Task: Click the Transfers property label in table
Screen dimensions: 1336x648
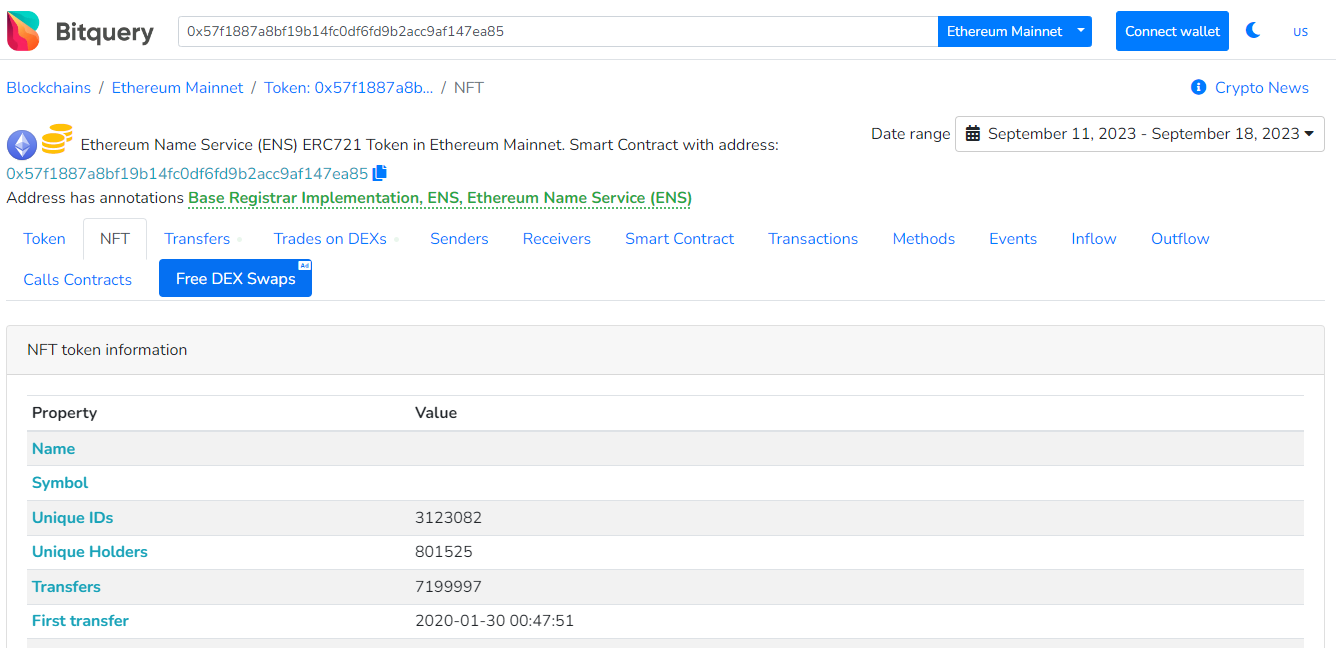Action: (67, 586)
